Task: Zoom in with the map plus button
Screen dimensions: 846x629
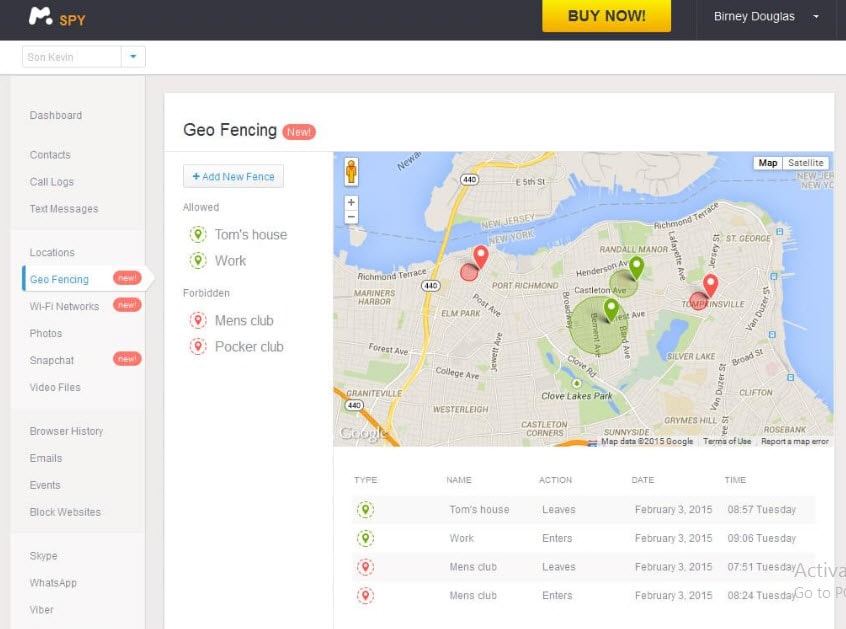Action: [x=351, y=202]
